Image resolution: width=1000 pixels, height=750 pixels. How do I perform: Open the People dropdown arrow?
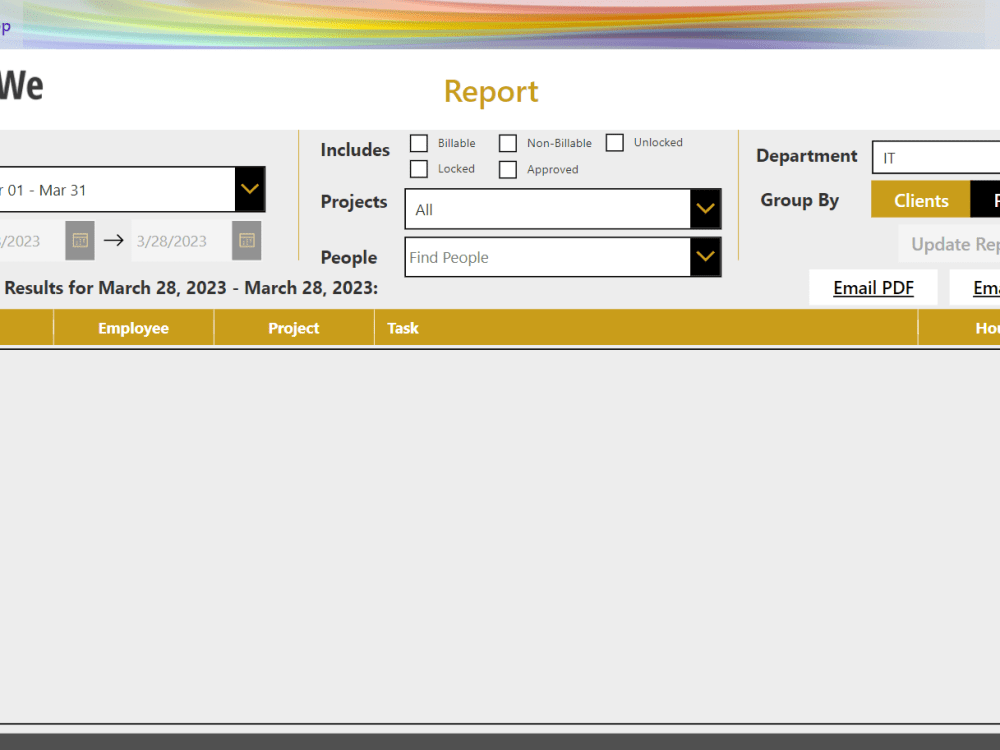pos(705,256)
